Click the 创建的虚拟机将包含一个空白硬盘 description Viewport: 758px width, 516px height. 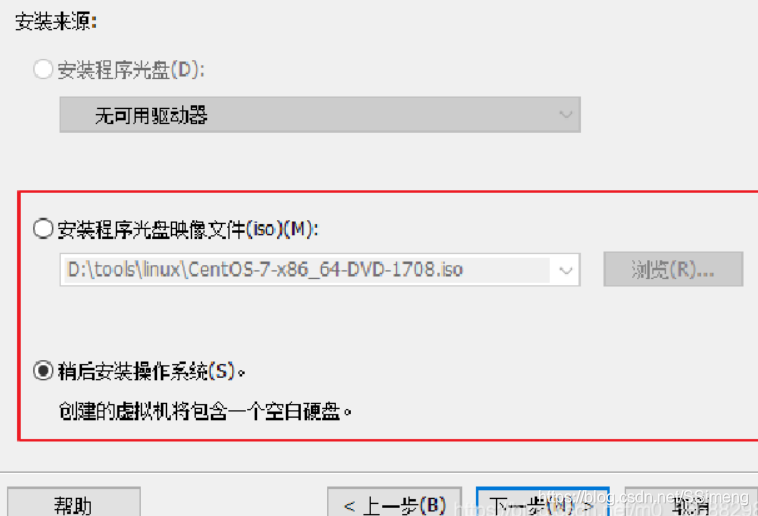point(205,412)
